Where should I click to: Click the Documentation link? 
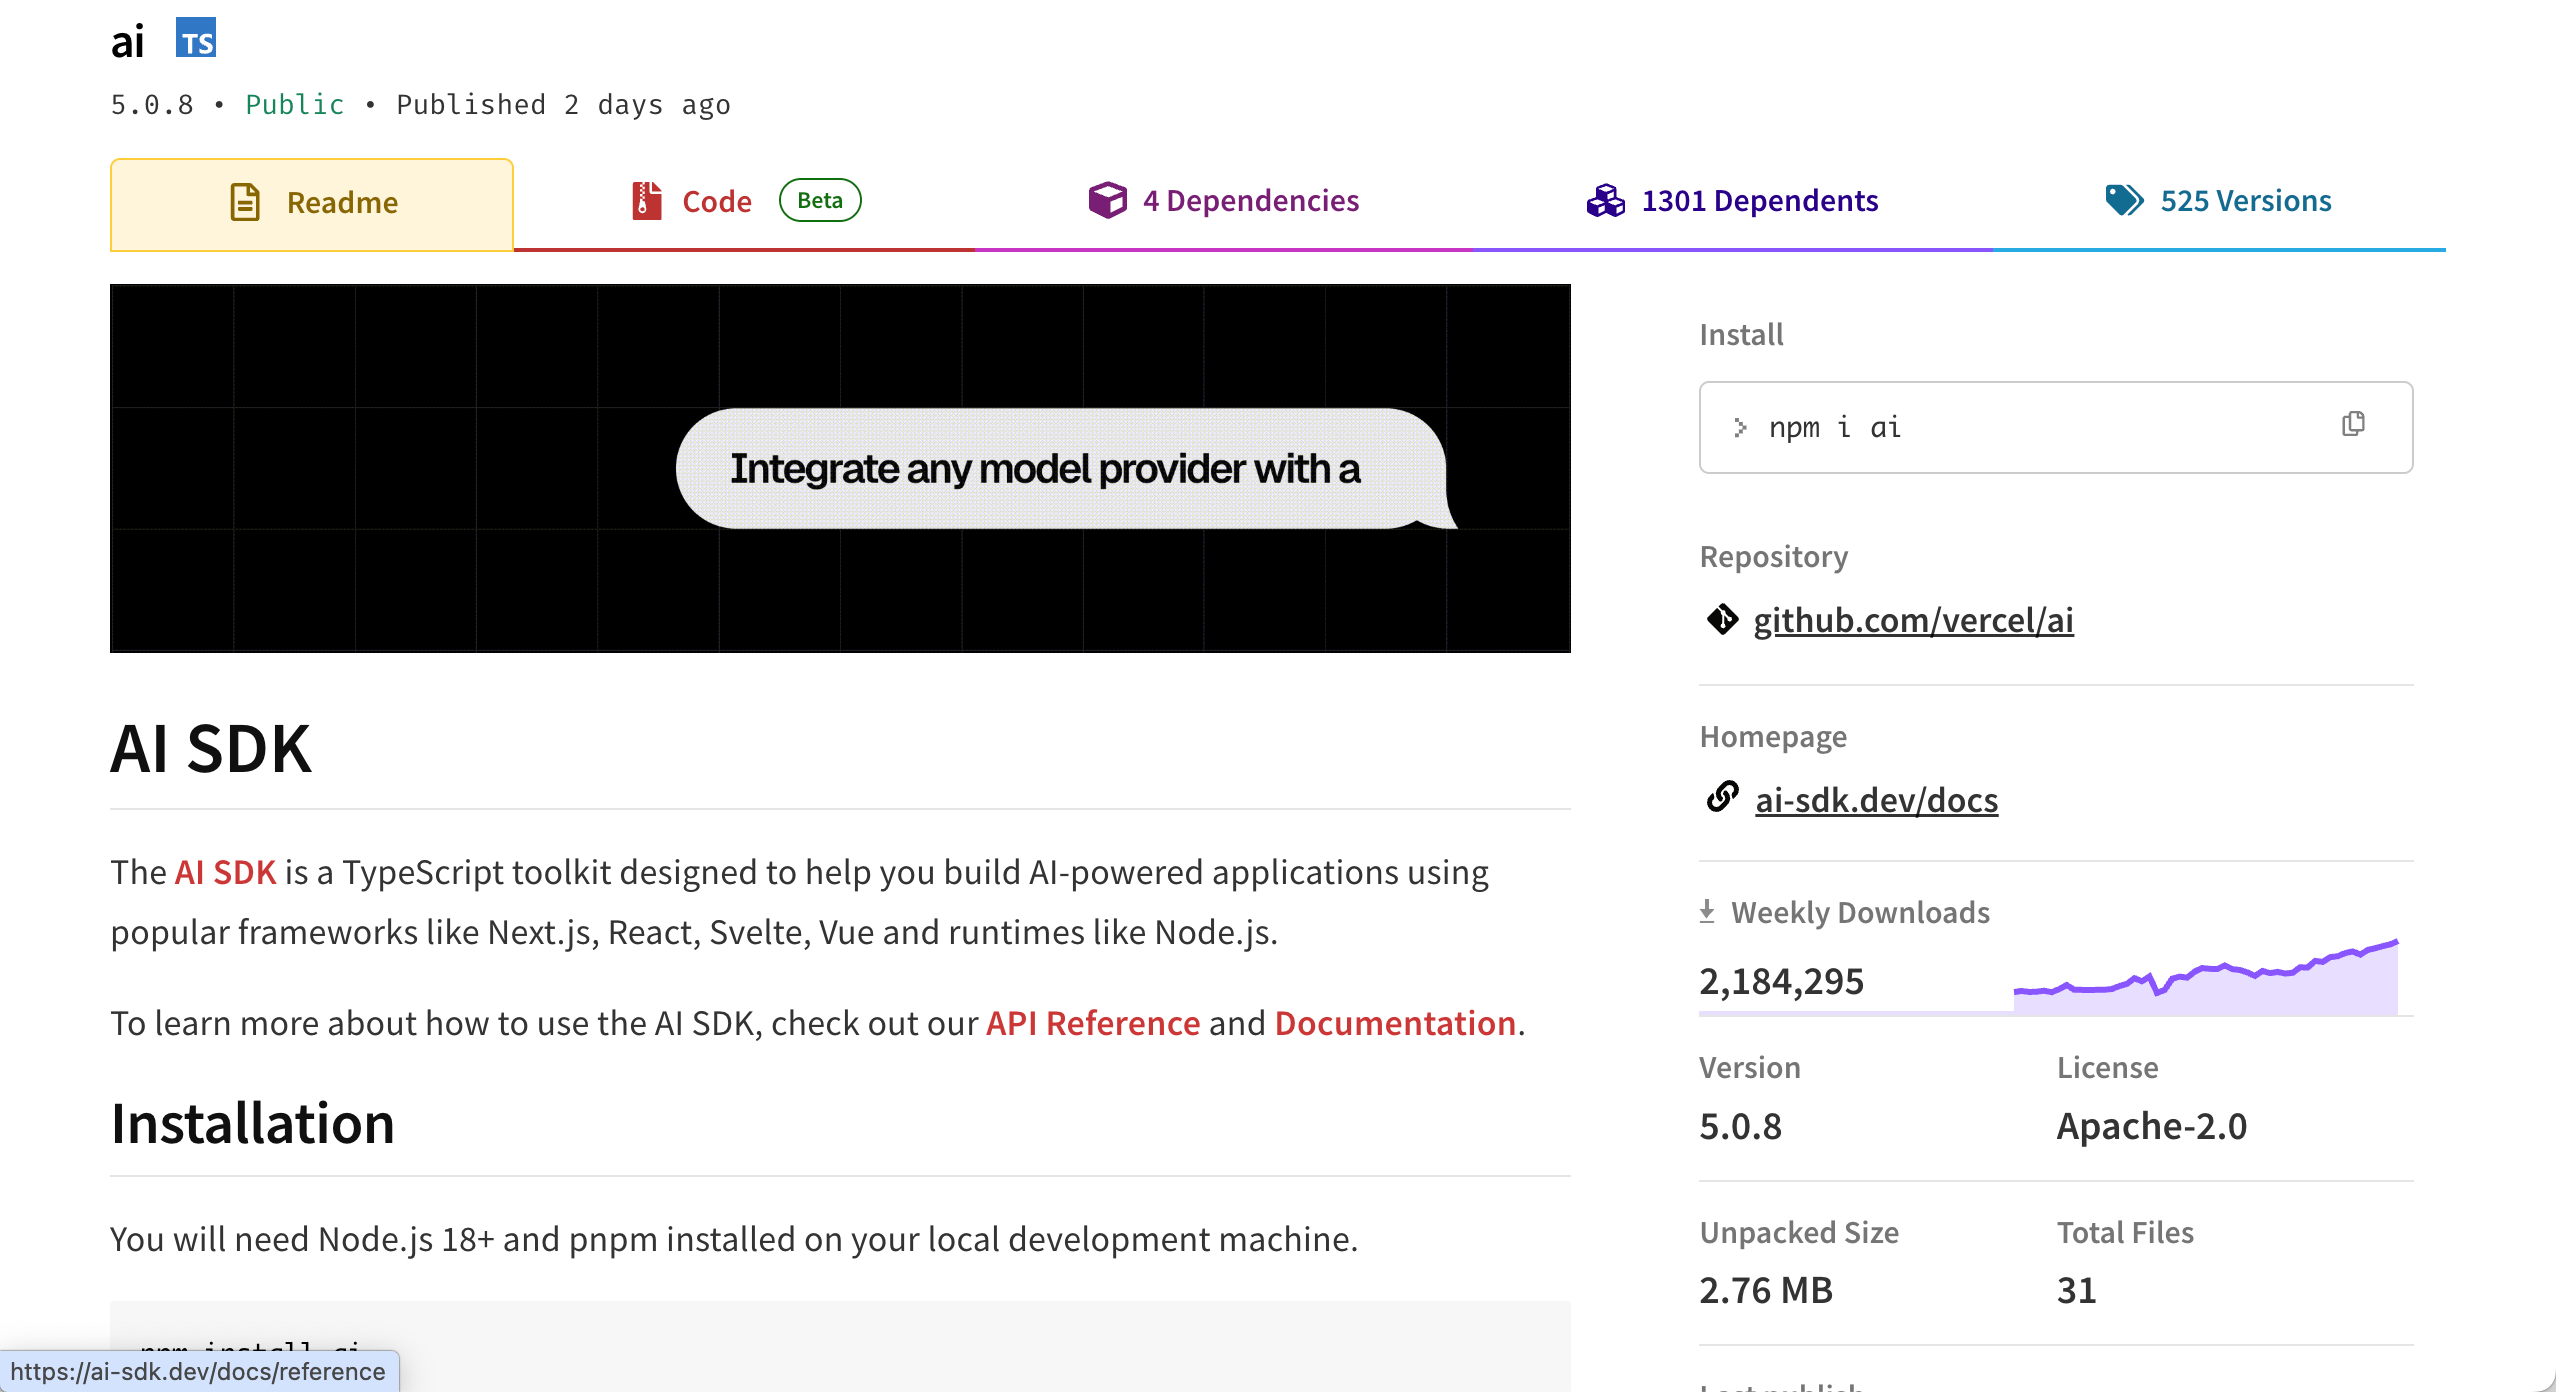(1394, 1022)
